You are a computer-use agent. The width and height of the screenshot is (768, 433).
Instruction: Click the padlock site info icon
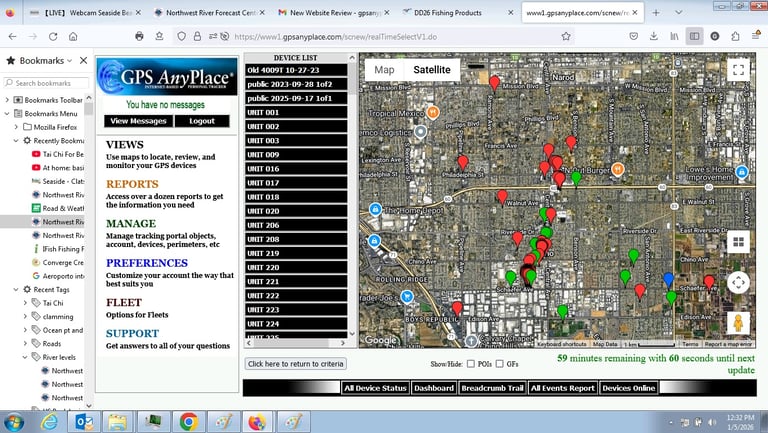197,36
